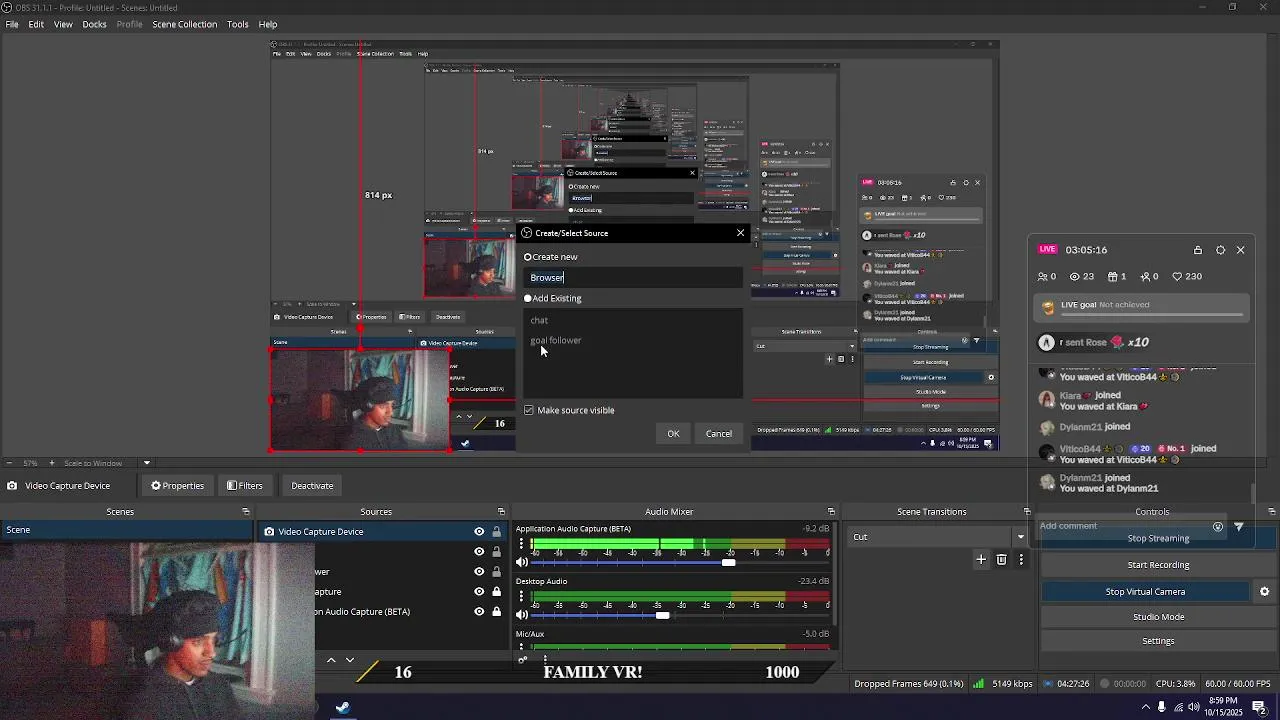1280x720 pixels.
Task: Mute Desktop Audio speaker icon
Action: click(521, 615)
